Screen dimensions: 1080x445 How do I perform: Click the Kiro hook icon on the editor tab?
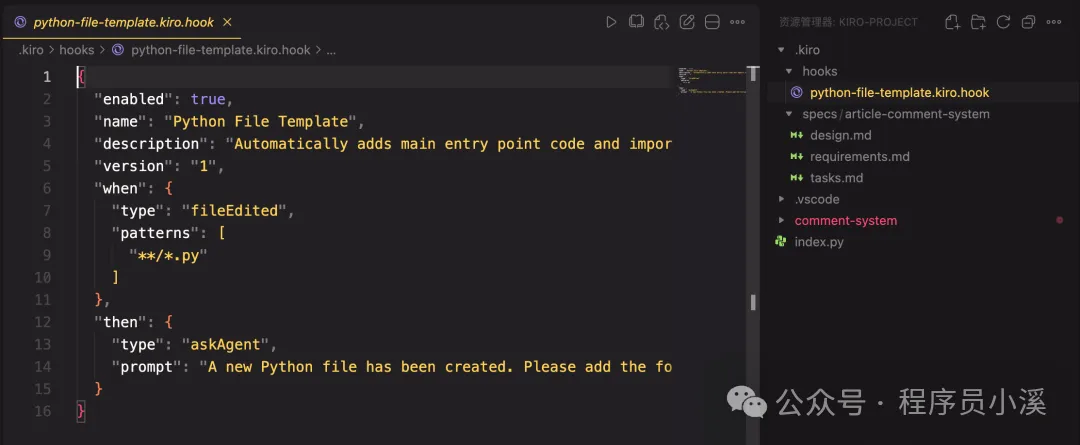[x=20, y=22]
